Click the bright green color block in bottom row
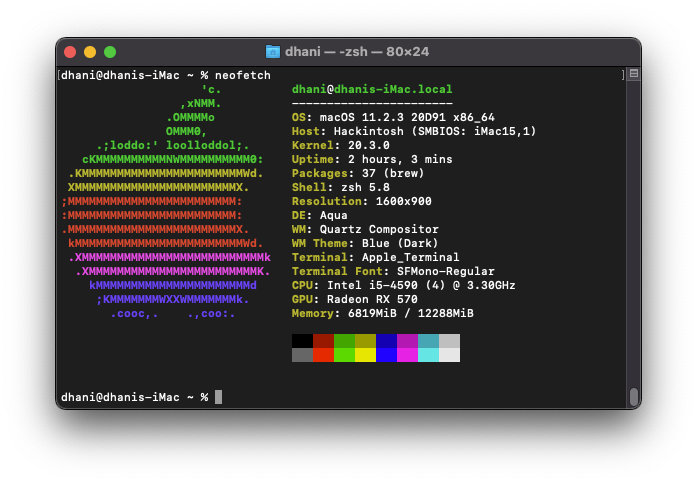 [x=344, y=355]
